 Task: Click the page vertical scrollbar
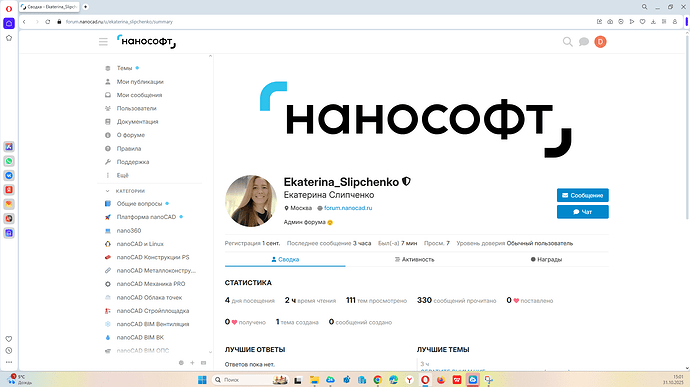click(687, 128)
